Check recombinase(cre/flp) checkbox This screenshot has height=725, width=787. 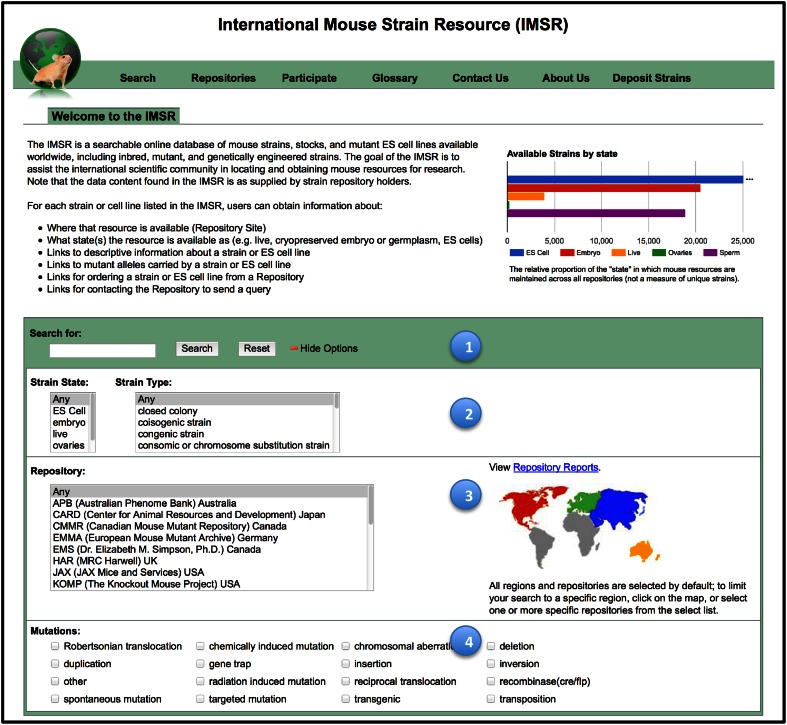pyautogui.click(x=491, y=681)
